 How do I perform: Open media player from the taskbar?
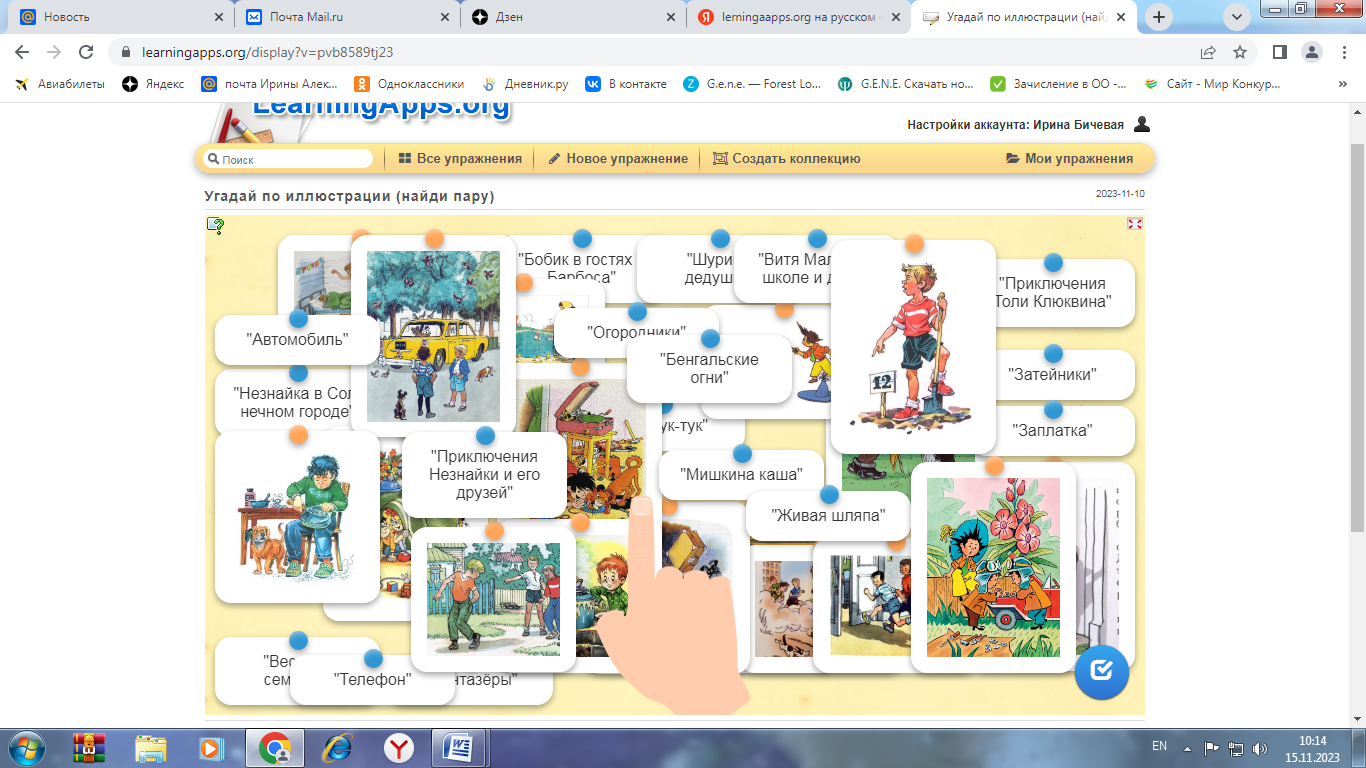pyautogui.click(x=213, y=747)
